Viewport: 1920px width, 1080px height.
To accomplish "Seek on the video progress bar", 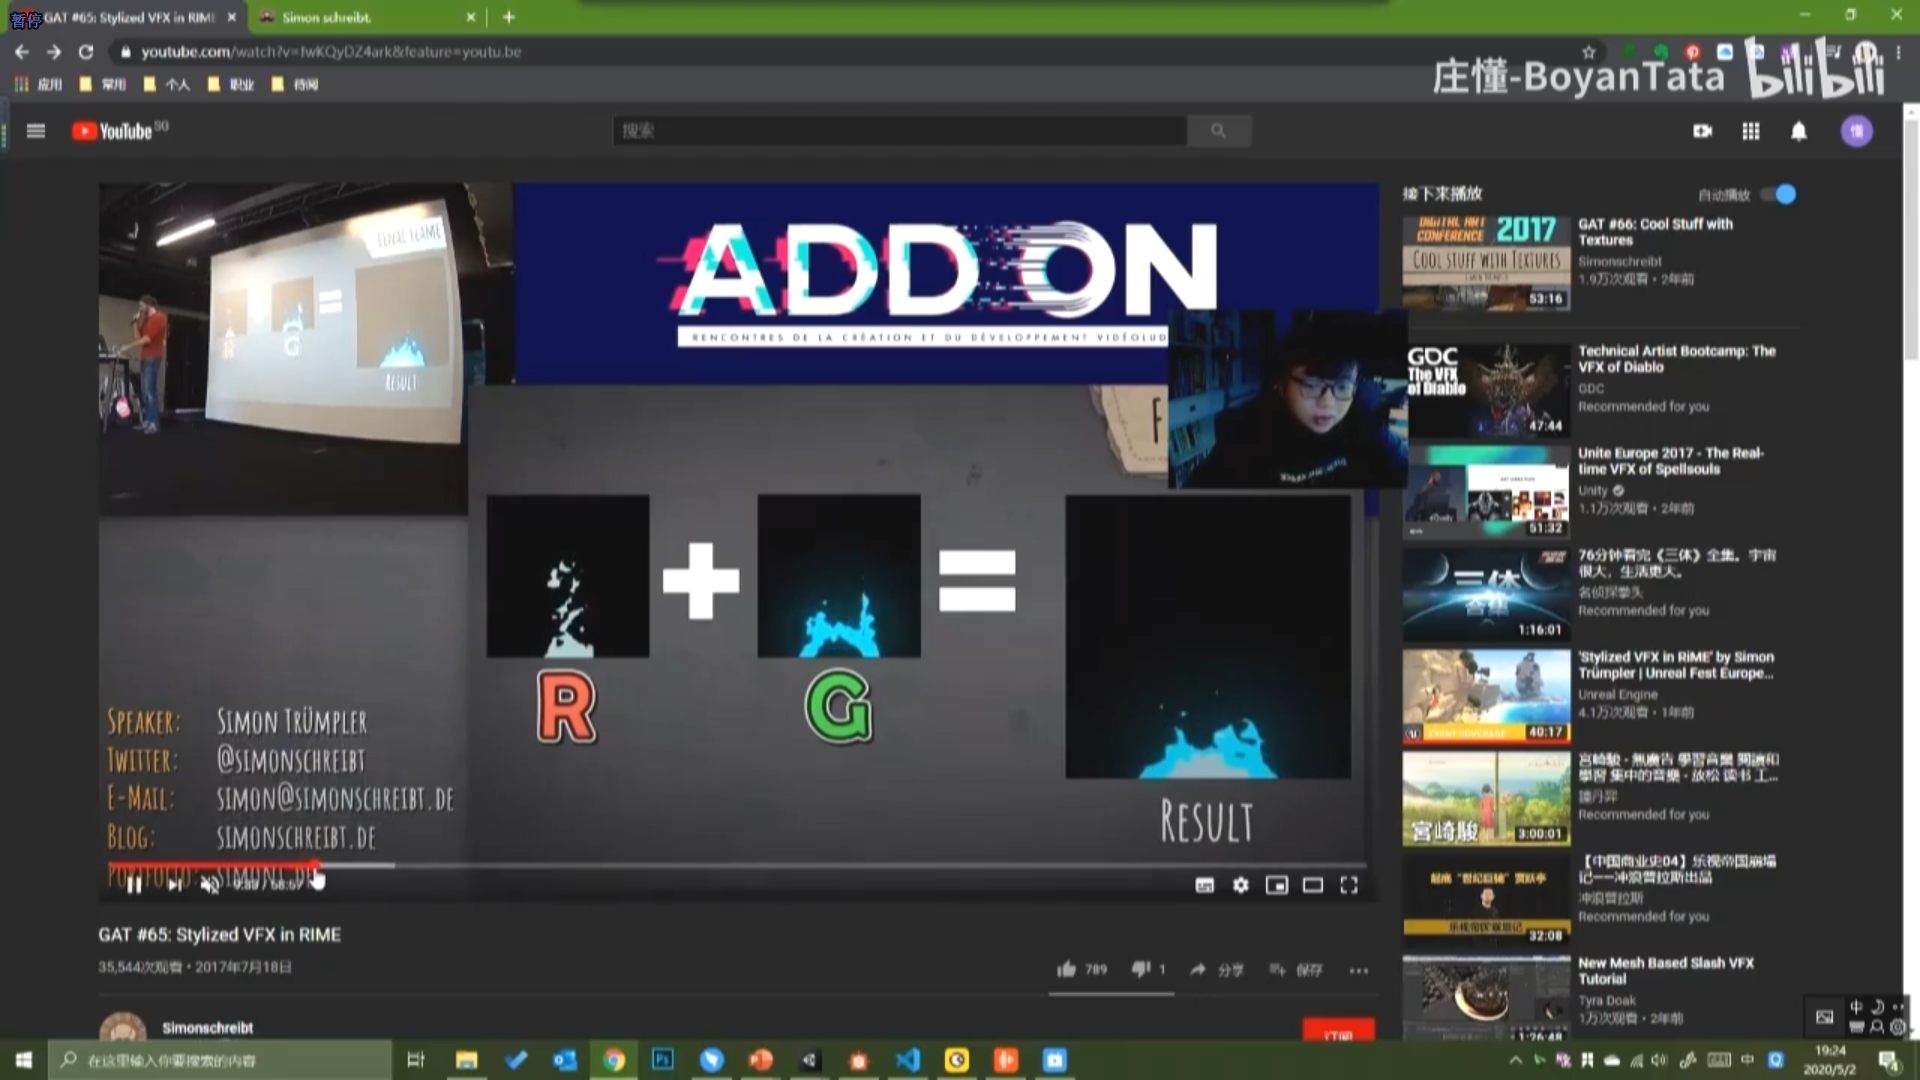I will 737,865.
